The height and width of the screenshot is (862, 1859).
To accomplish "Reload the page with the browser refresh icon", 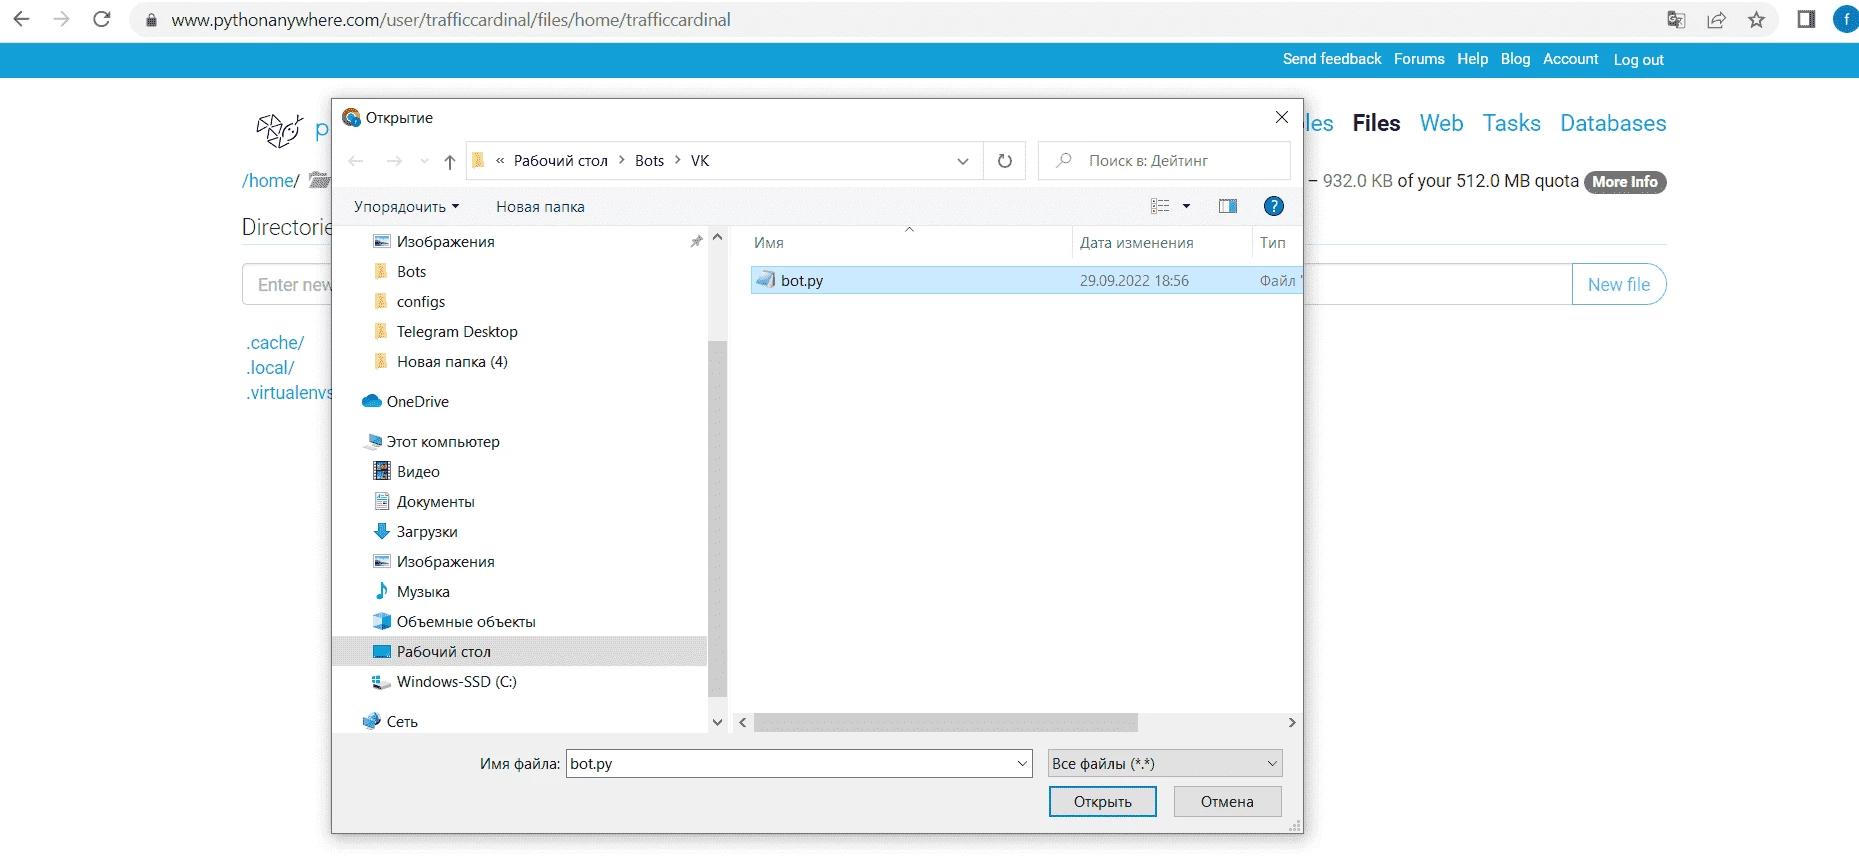I will (x=101, y=19).
